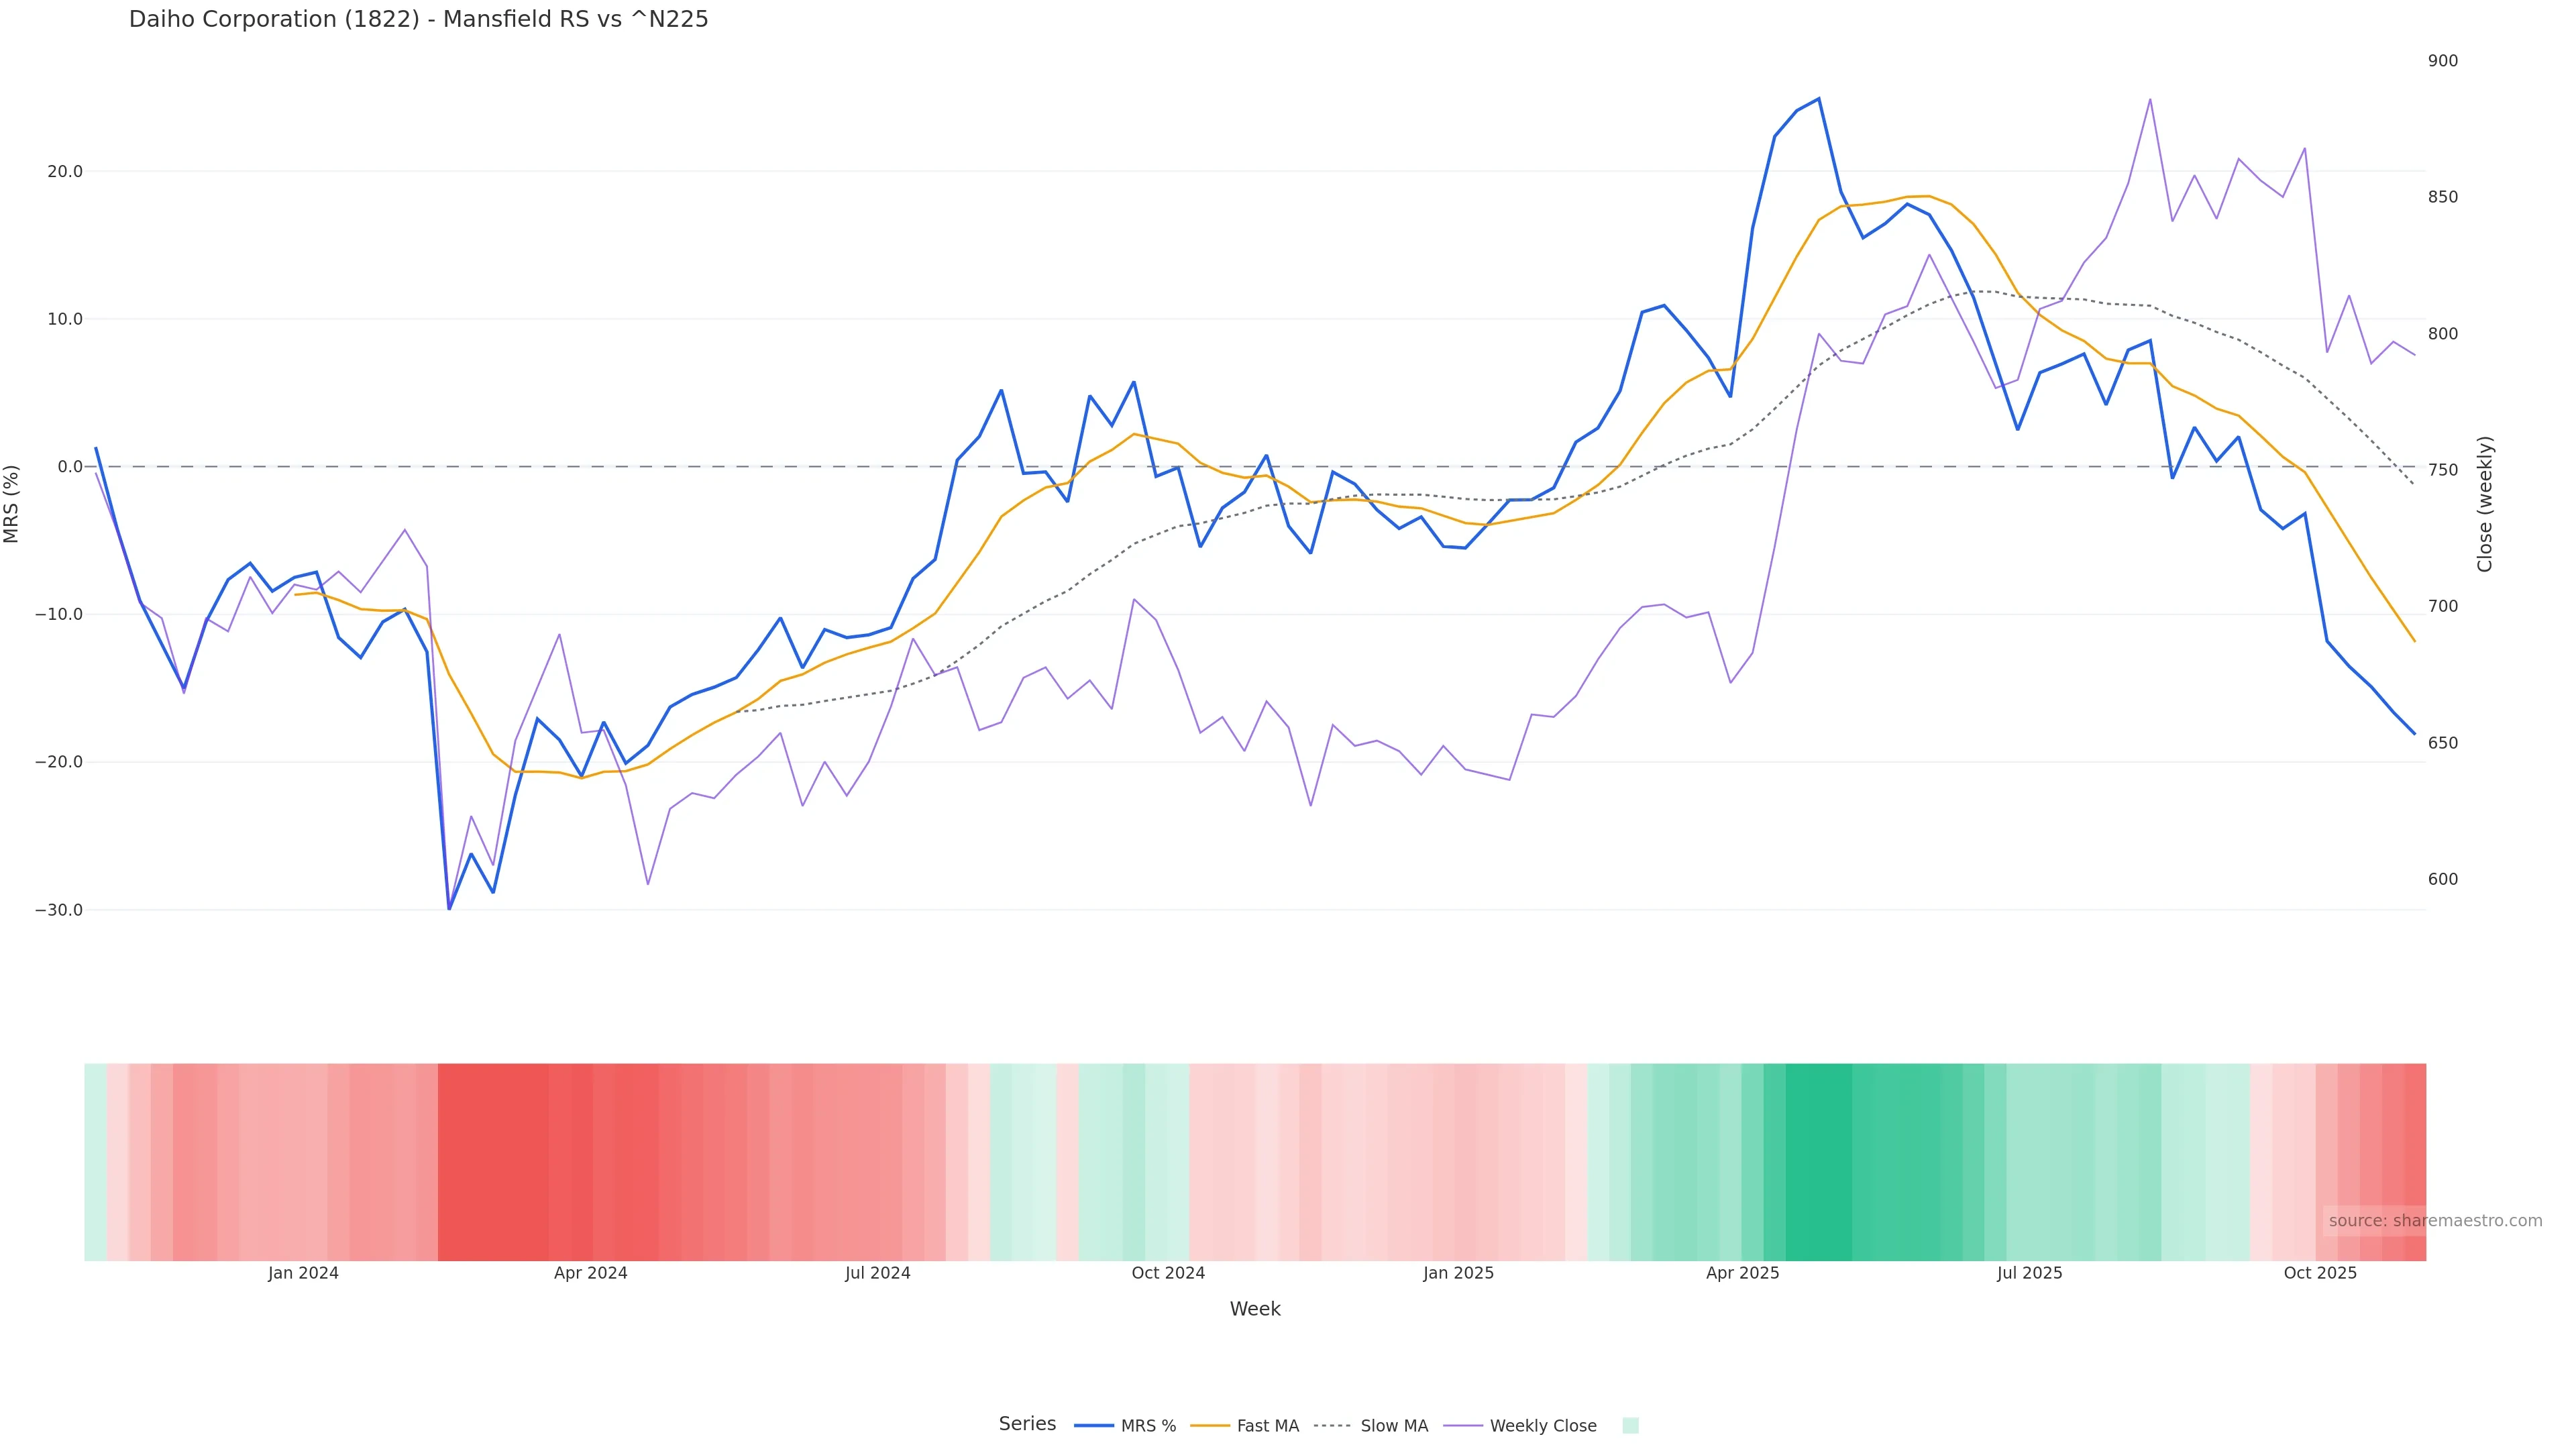2576x1449 pixels.
Task: Click the 600 tick on Close axis
Action: coord(2442,880)
